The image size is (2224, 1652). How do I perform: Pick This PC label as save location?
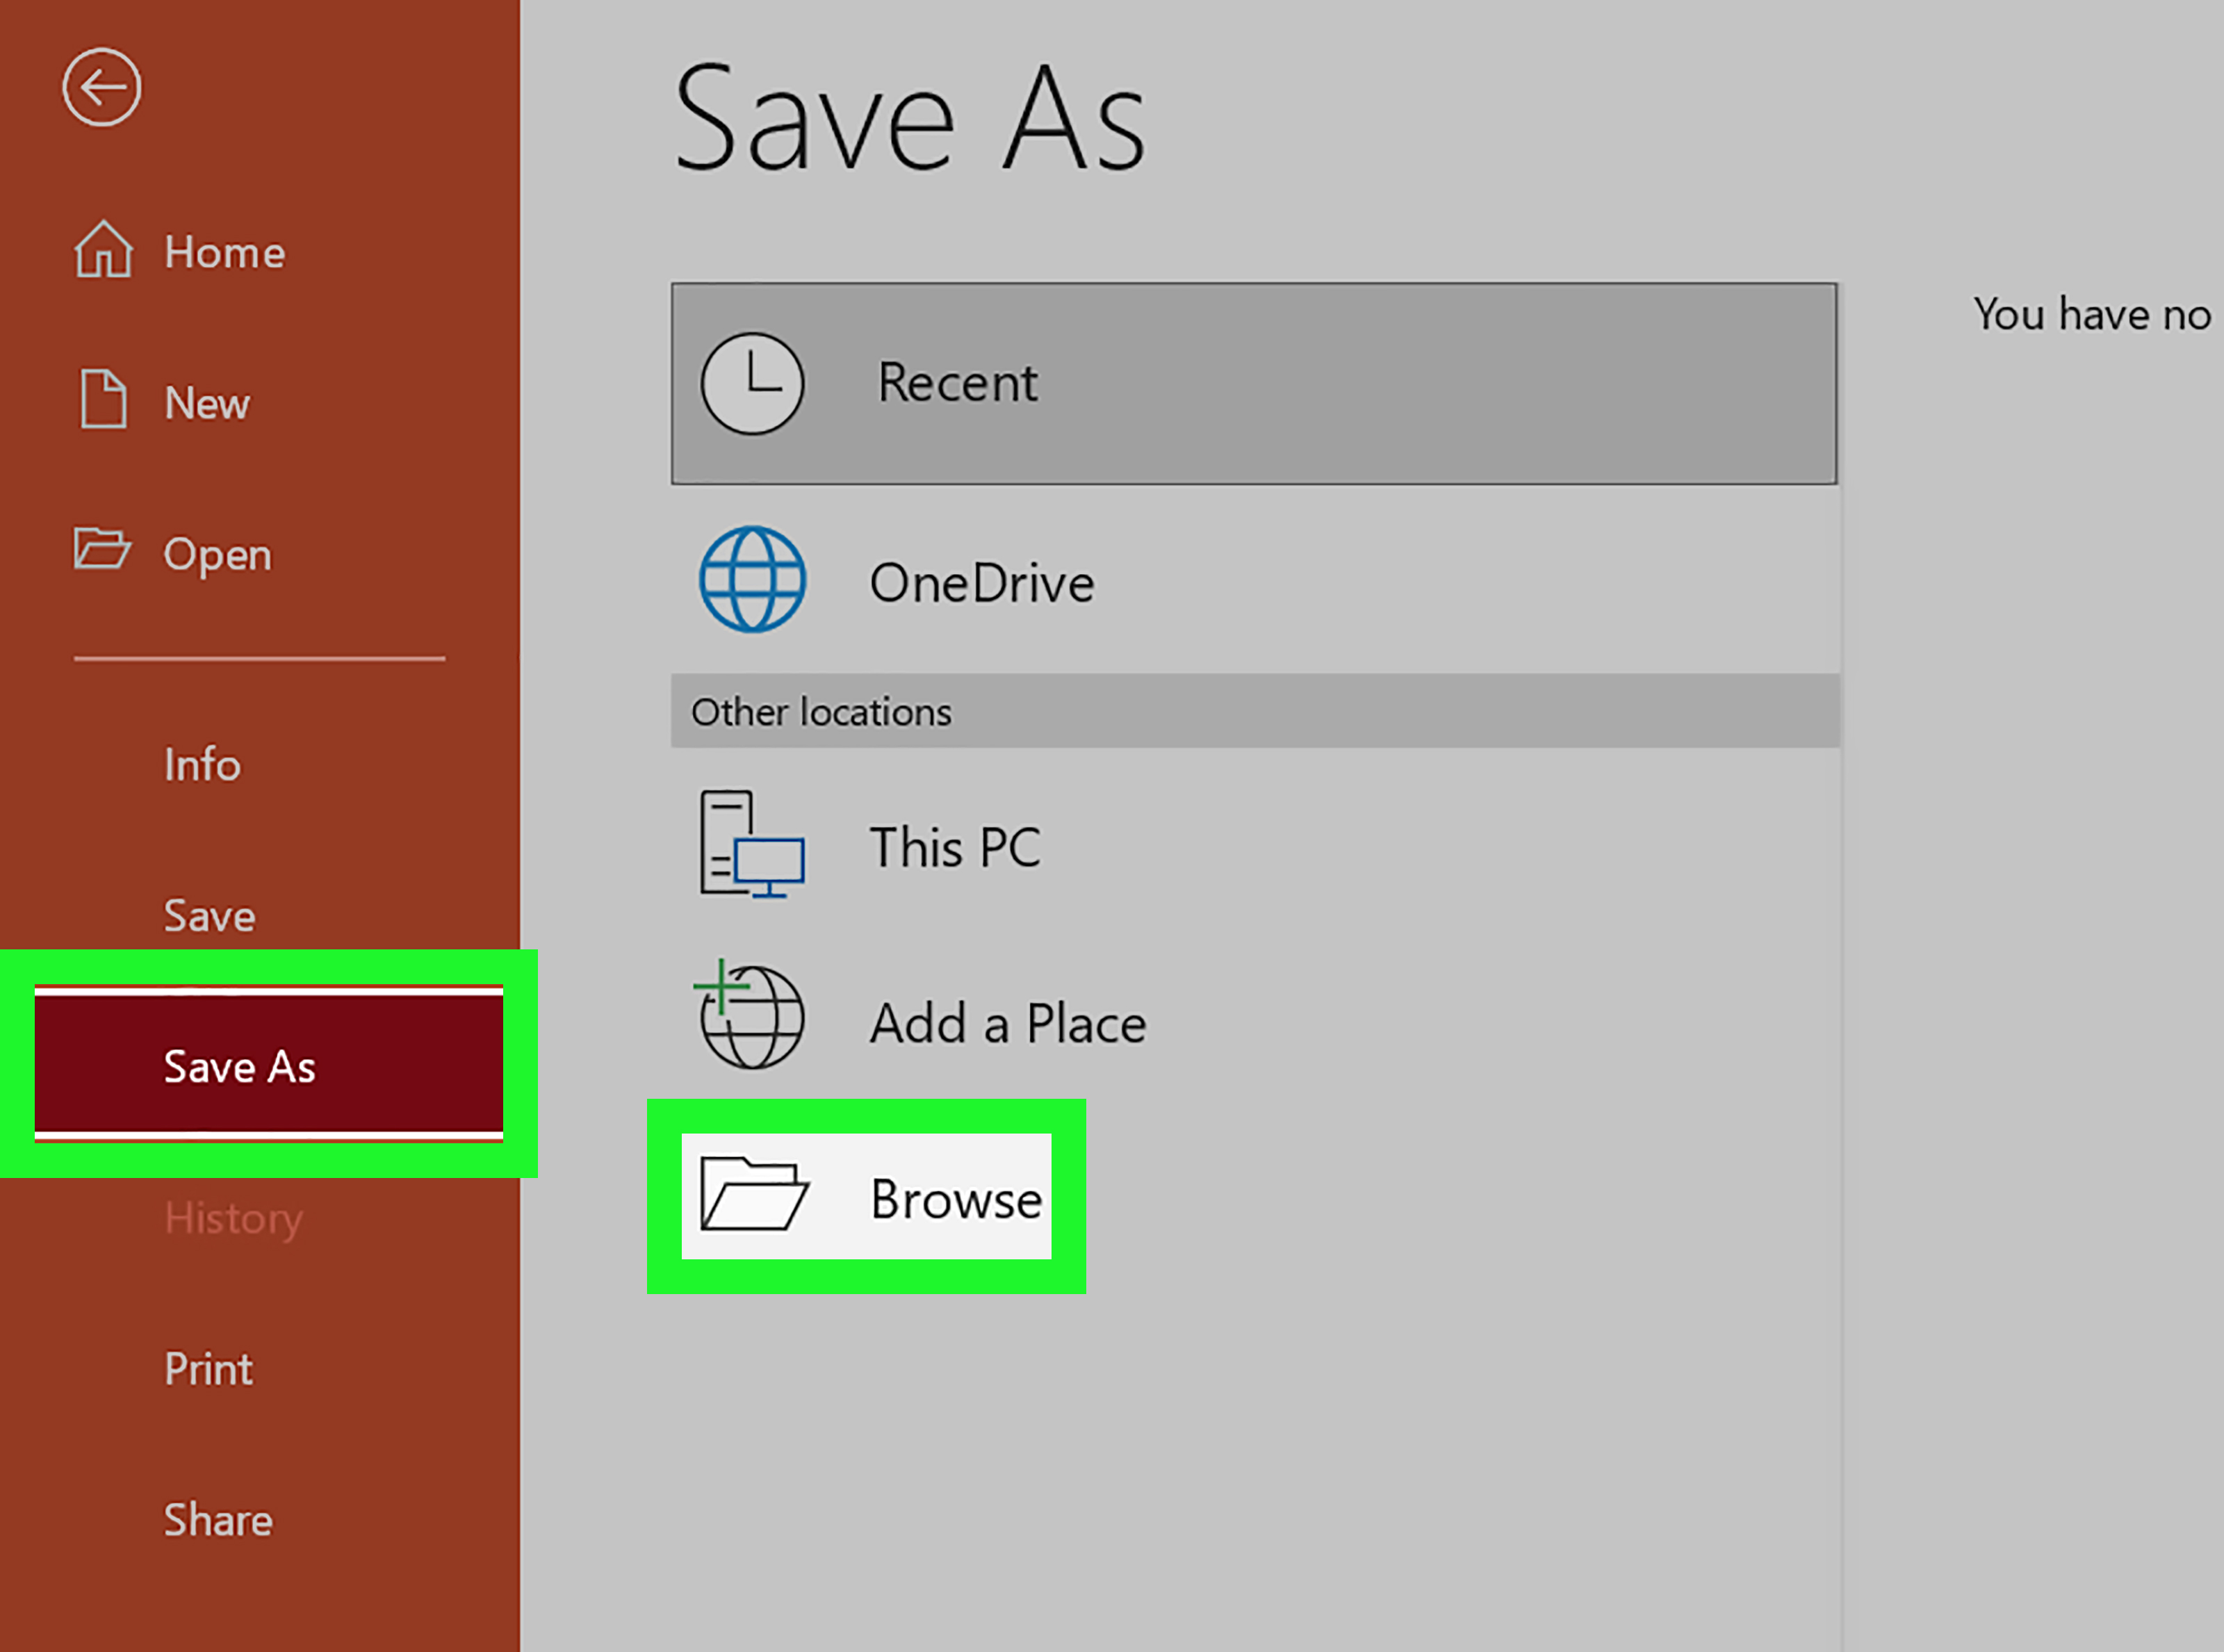click(955, 848)
